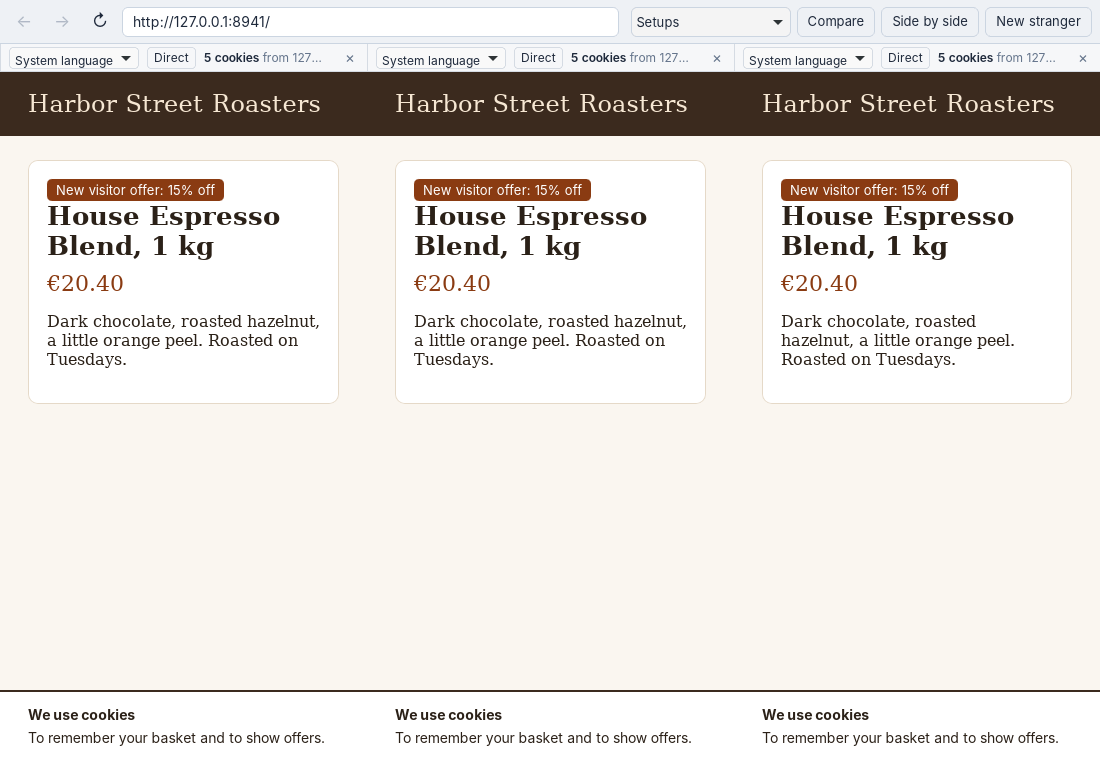Image resolution: width=1100 pixels, height=760 pixels.
Task: Click the Direct button in right pane
Action: (x=905, y=58)
